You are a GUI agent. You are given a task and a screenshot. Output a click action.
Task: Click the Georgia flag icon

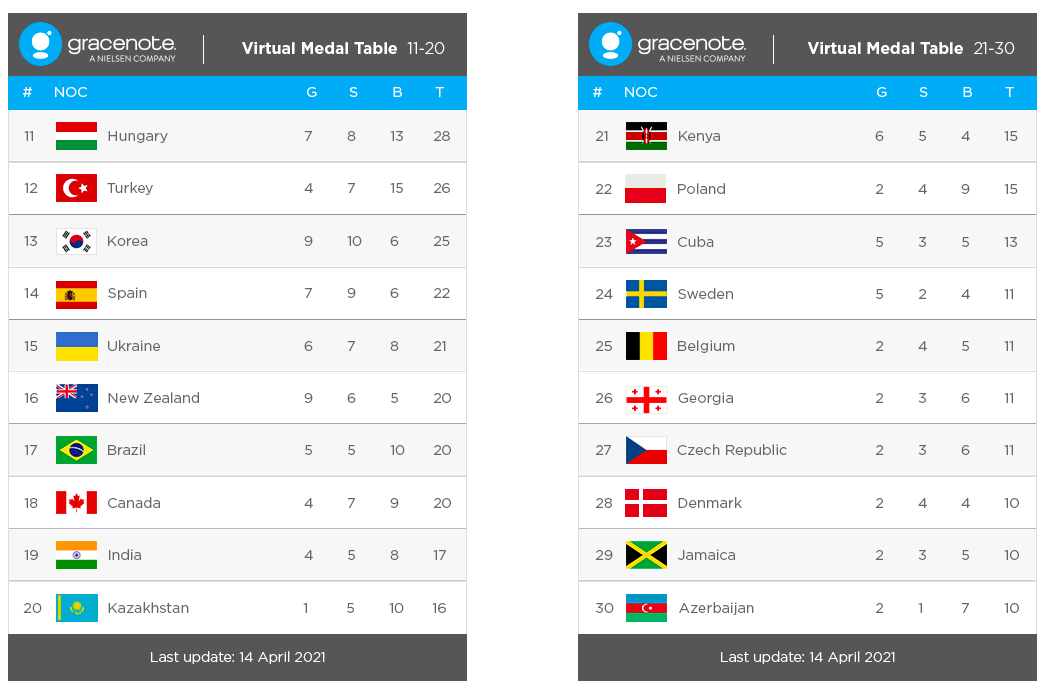point(646,398)
